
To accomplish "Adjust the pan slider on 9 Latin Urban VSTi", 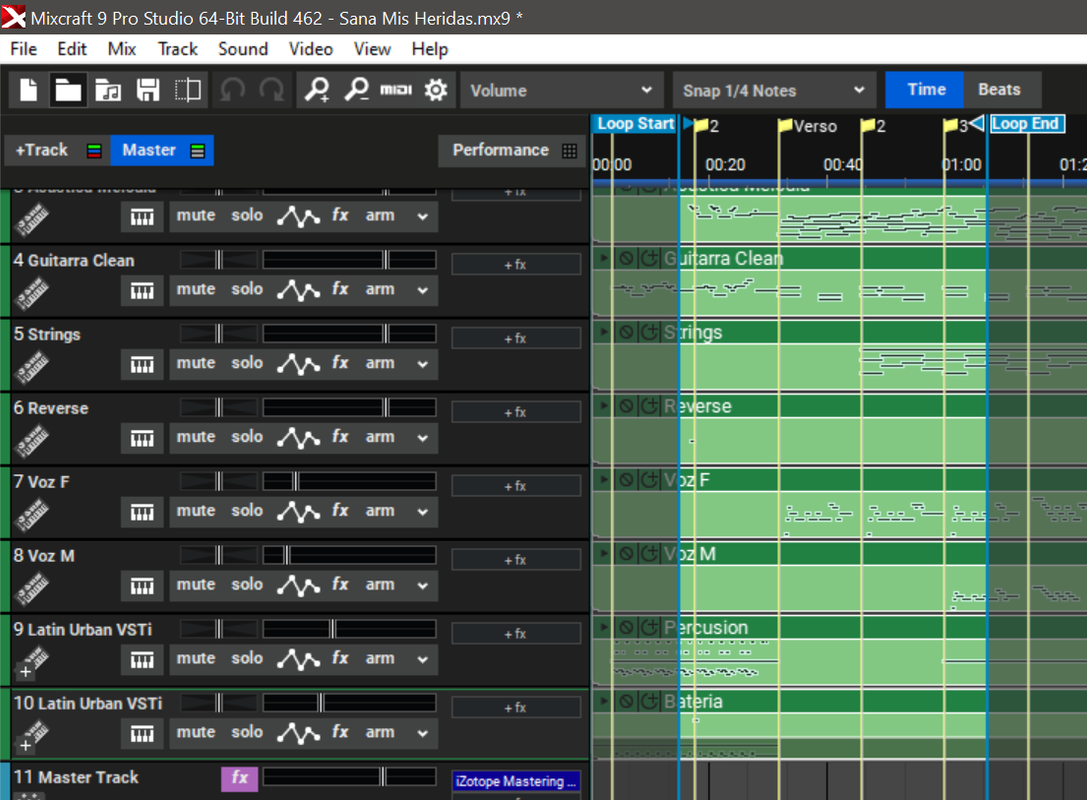I will pyautogui.click(x=218, y=629).
